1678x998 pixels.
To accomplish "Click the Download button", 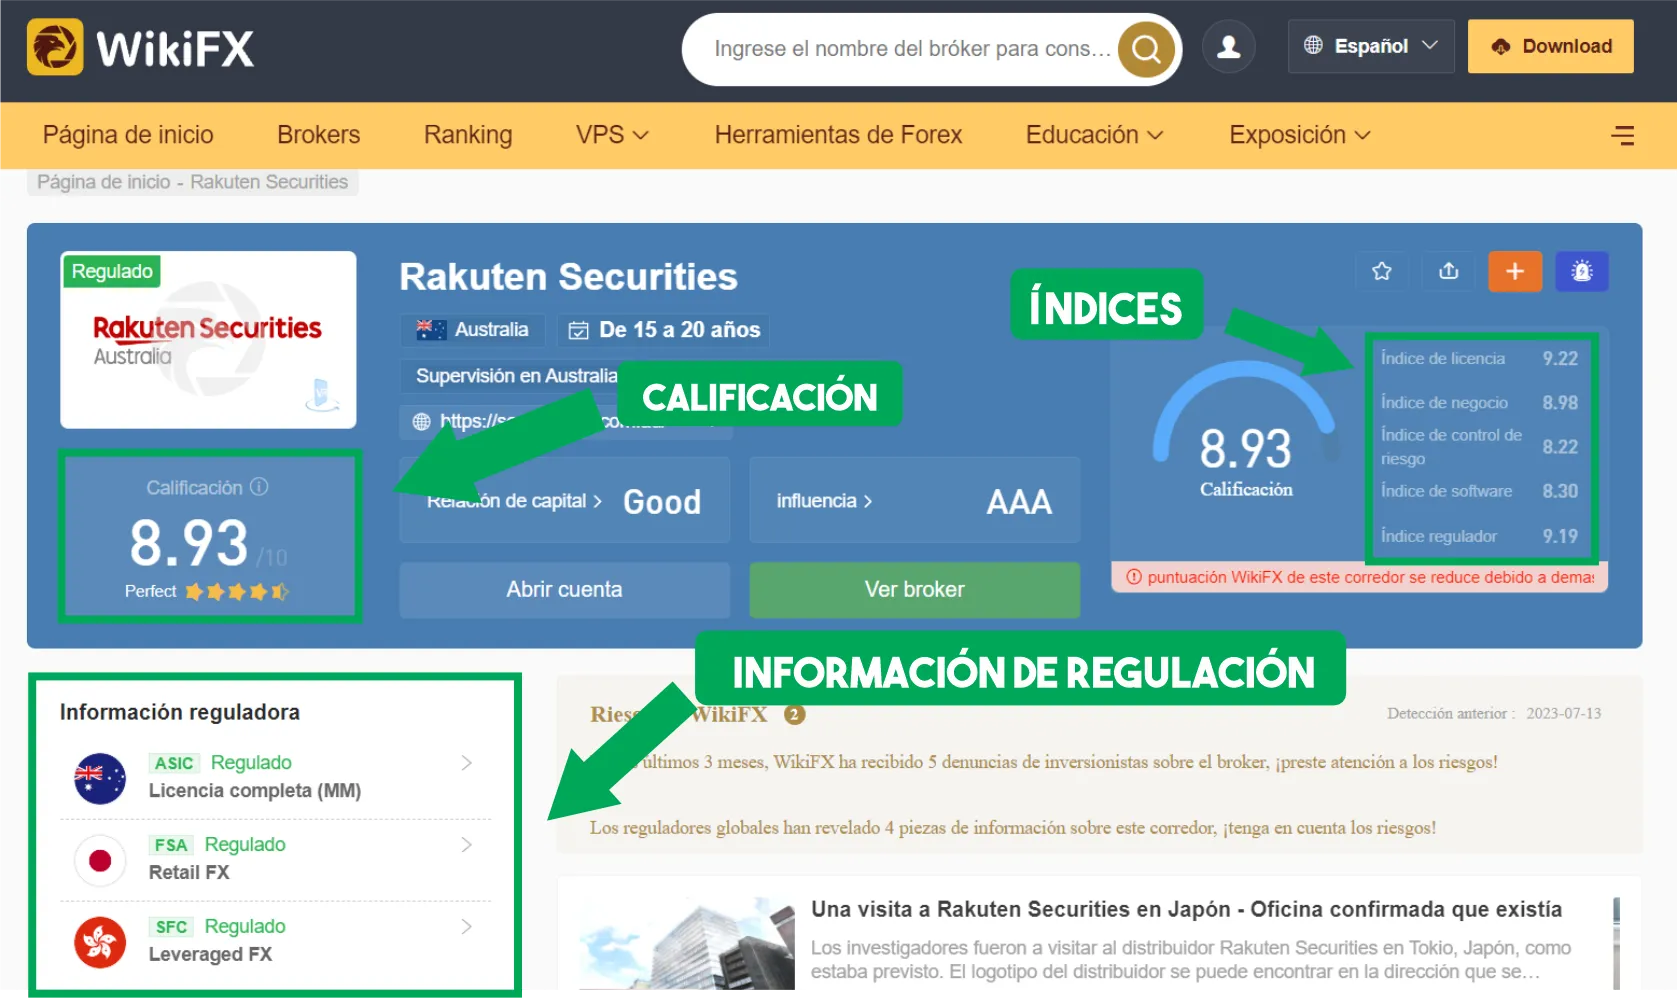I will 1550,46.
